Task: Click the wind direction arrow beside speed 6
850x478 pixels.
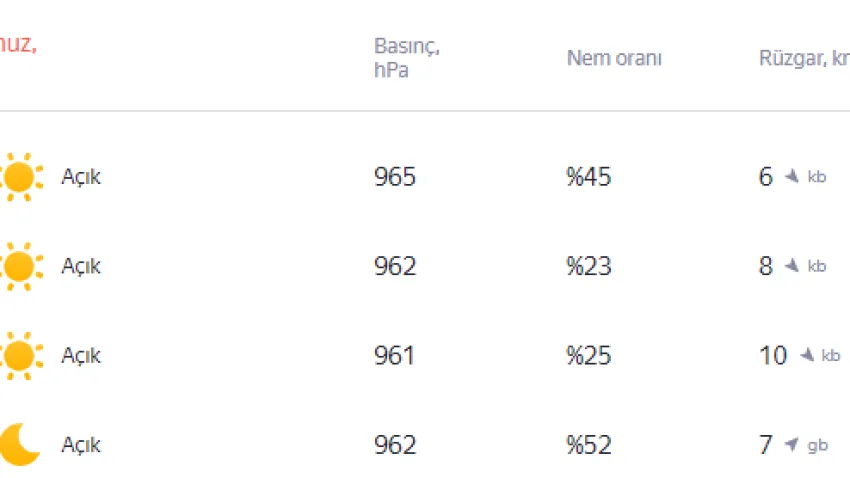Action: [x=791, y=177]
